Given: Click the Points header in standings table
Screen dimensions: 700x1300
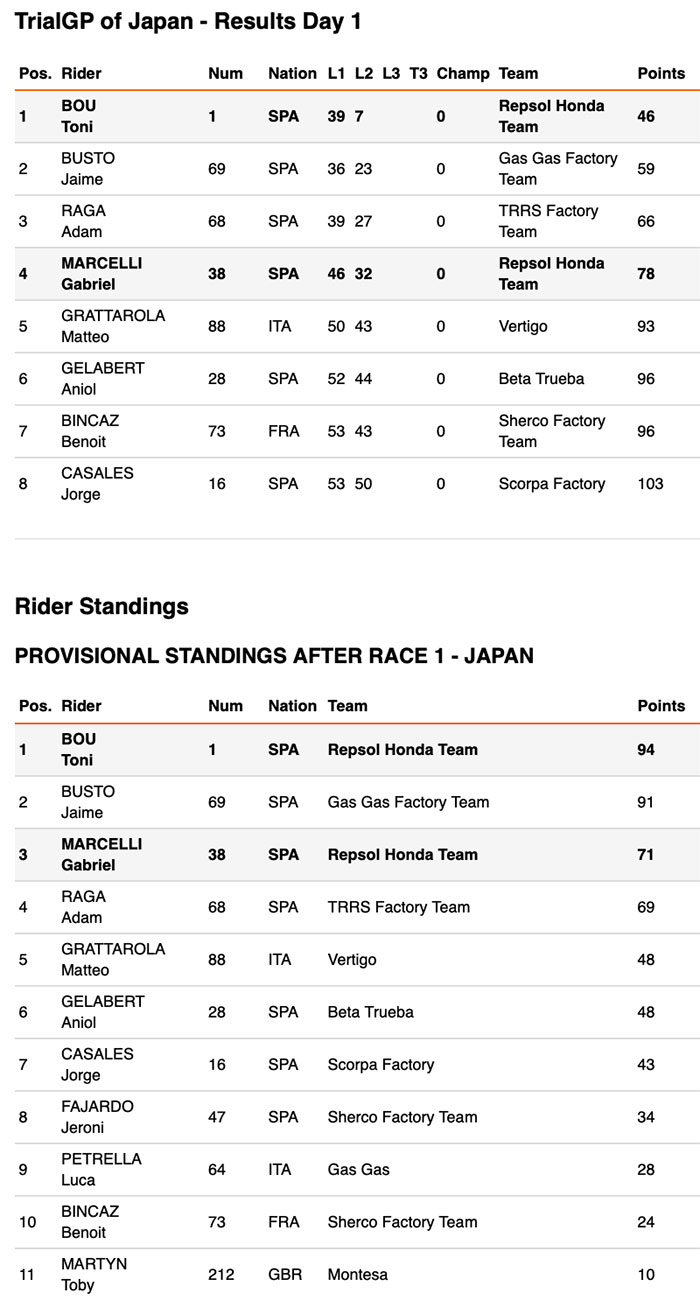Looking at the screenshot, I should (x=661, y=706).
